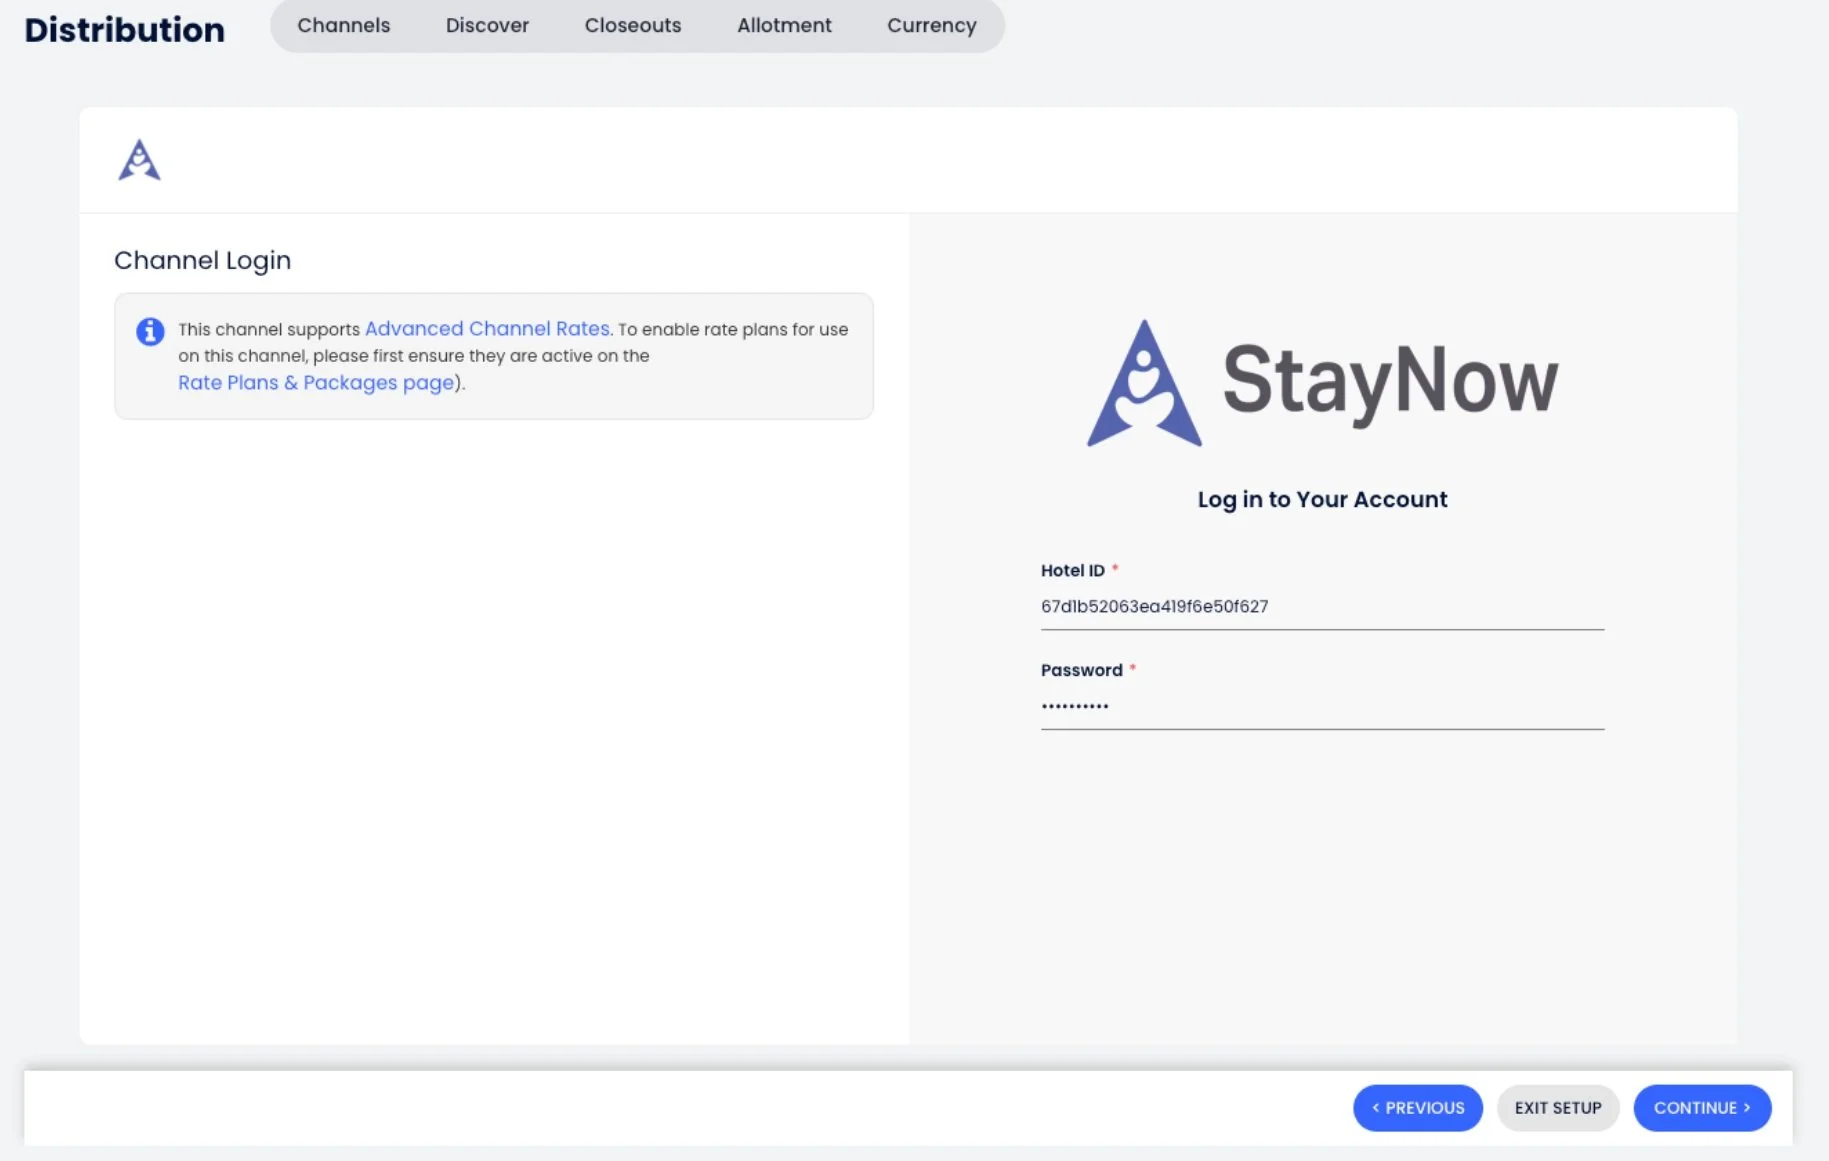Open the Channels tab
The width and height of the screenshot is (1829, 1161).
343,25
